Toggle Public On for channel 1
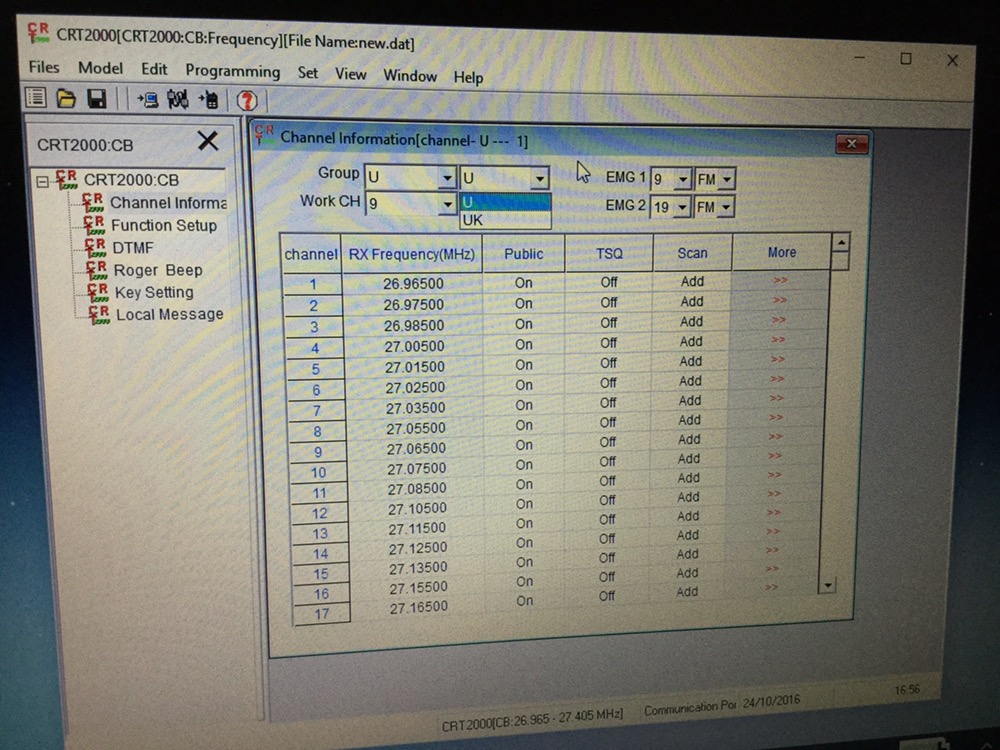 pyautogui.click(x=524, y=283)
